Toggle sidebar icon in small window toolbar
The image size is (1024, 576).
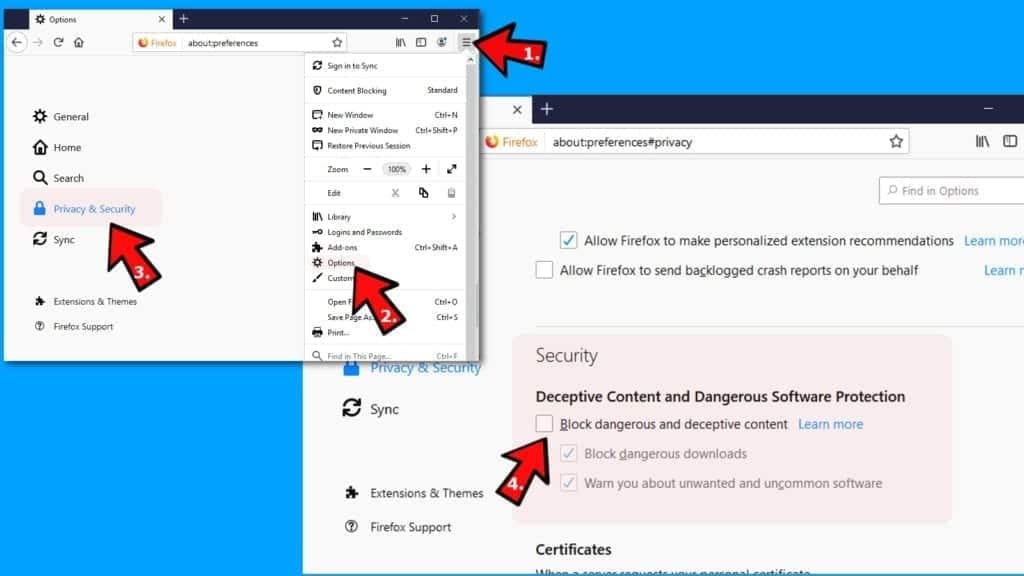point(421,42)
